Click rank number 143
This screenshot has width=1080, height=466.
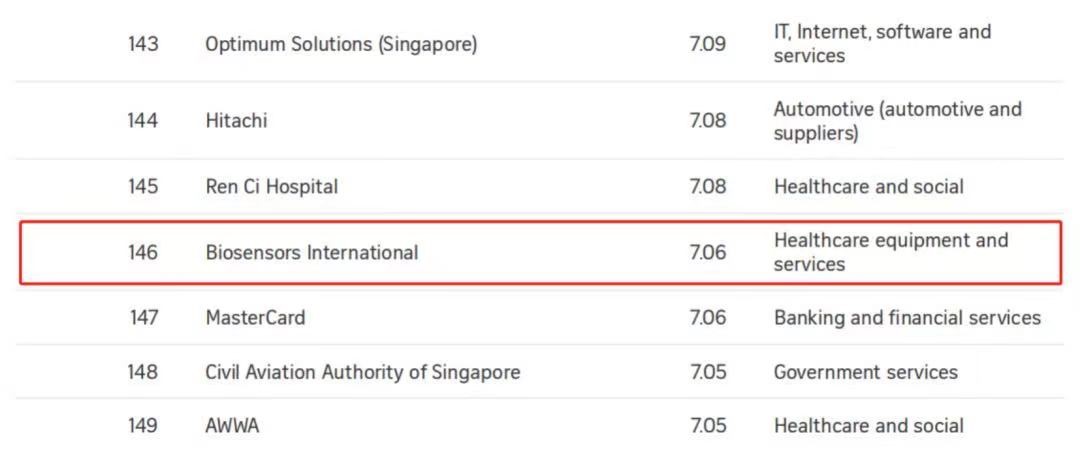[143, 44]
